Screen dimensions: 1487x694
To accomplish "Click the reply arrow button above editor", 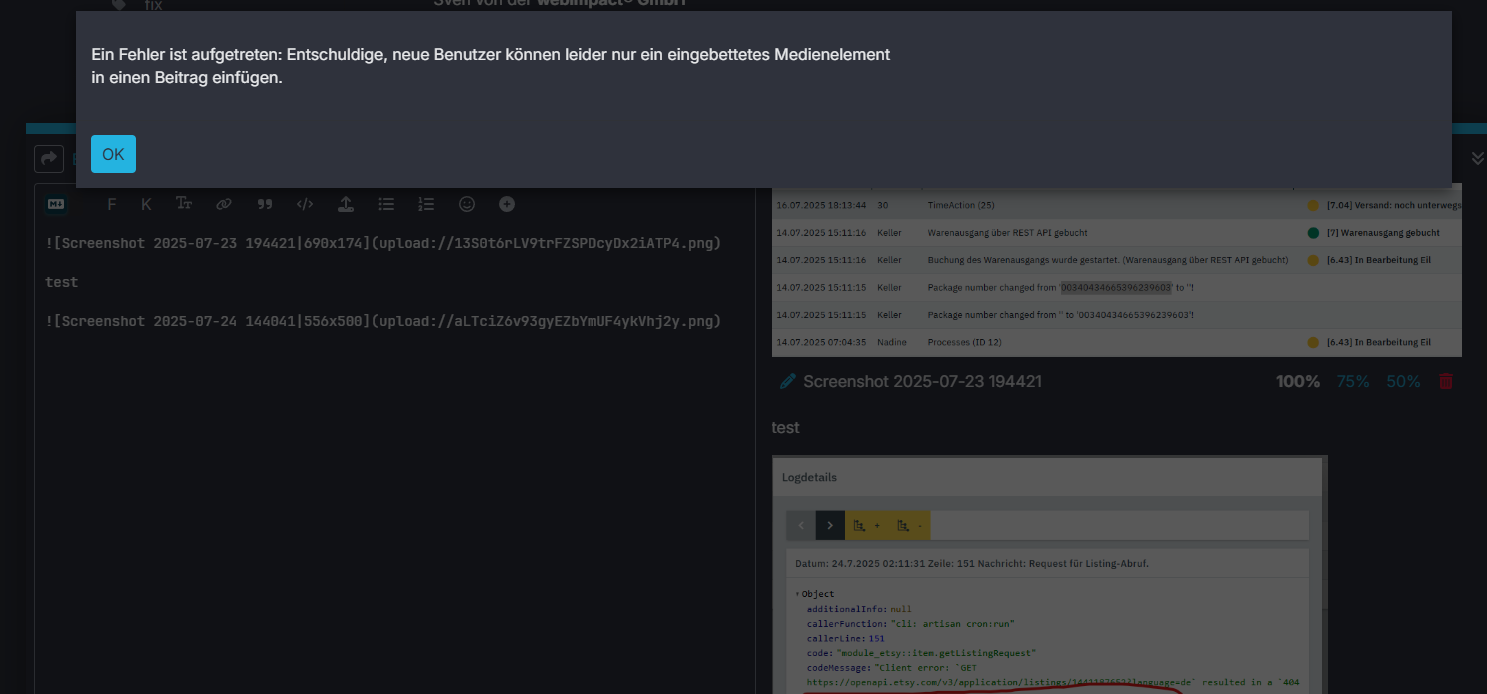I will coord(48,158).
